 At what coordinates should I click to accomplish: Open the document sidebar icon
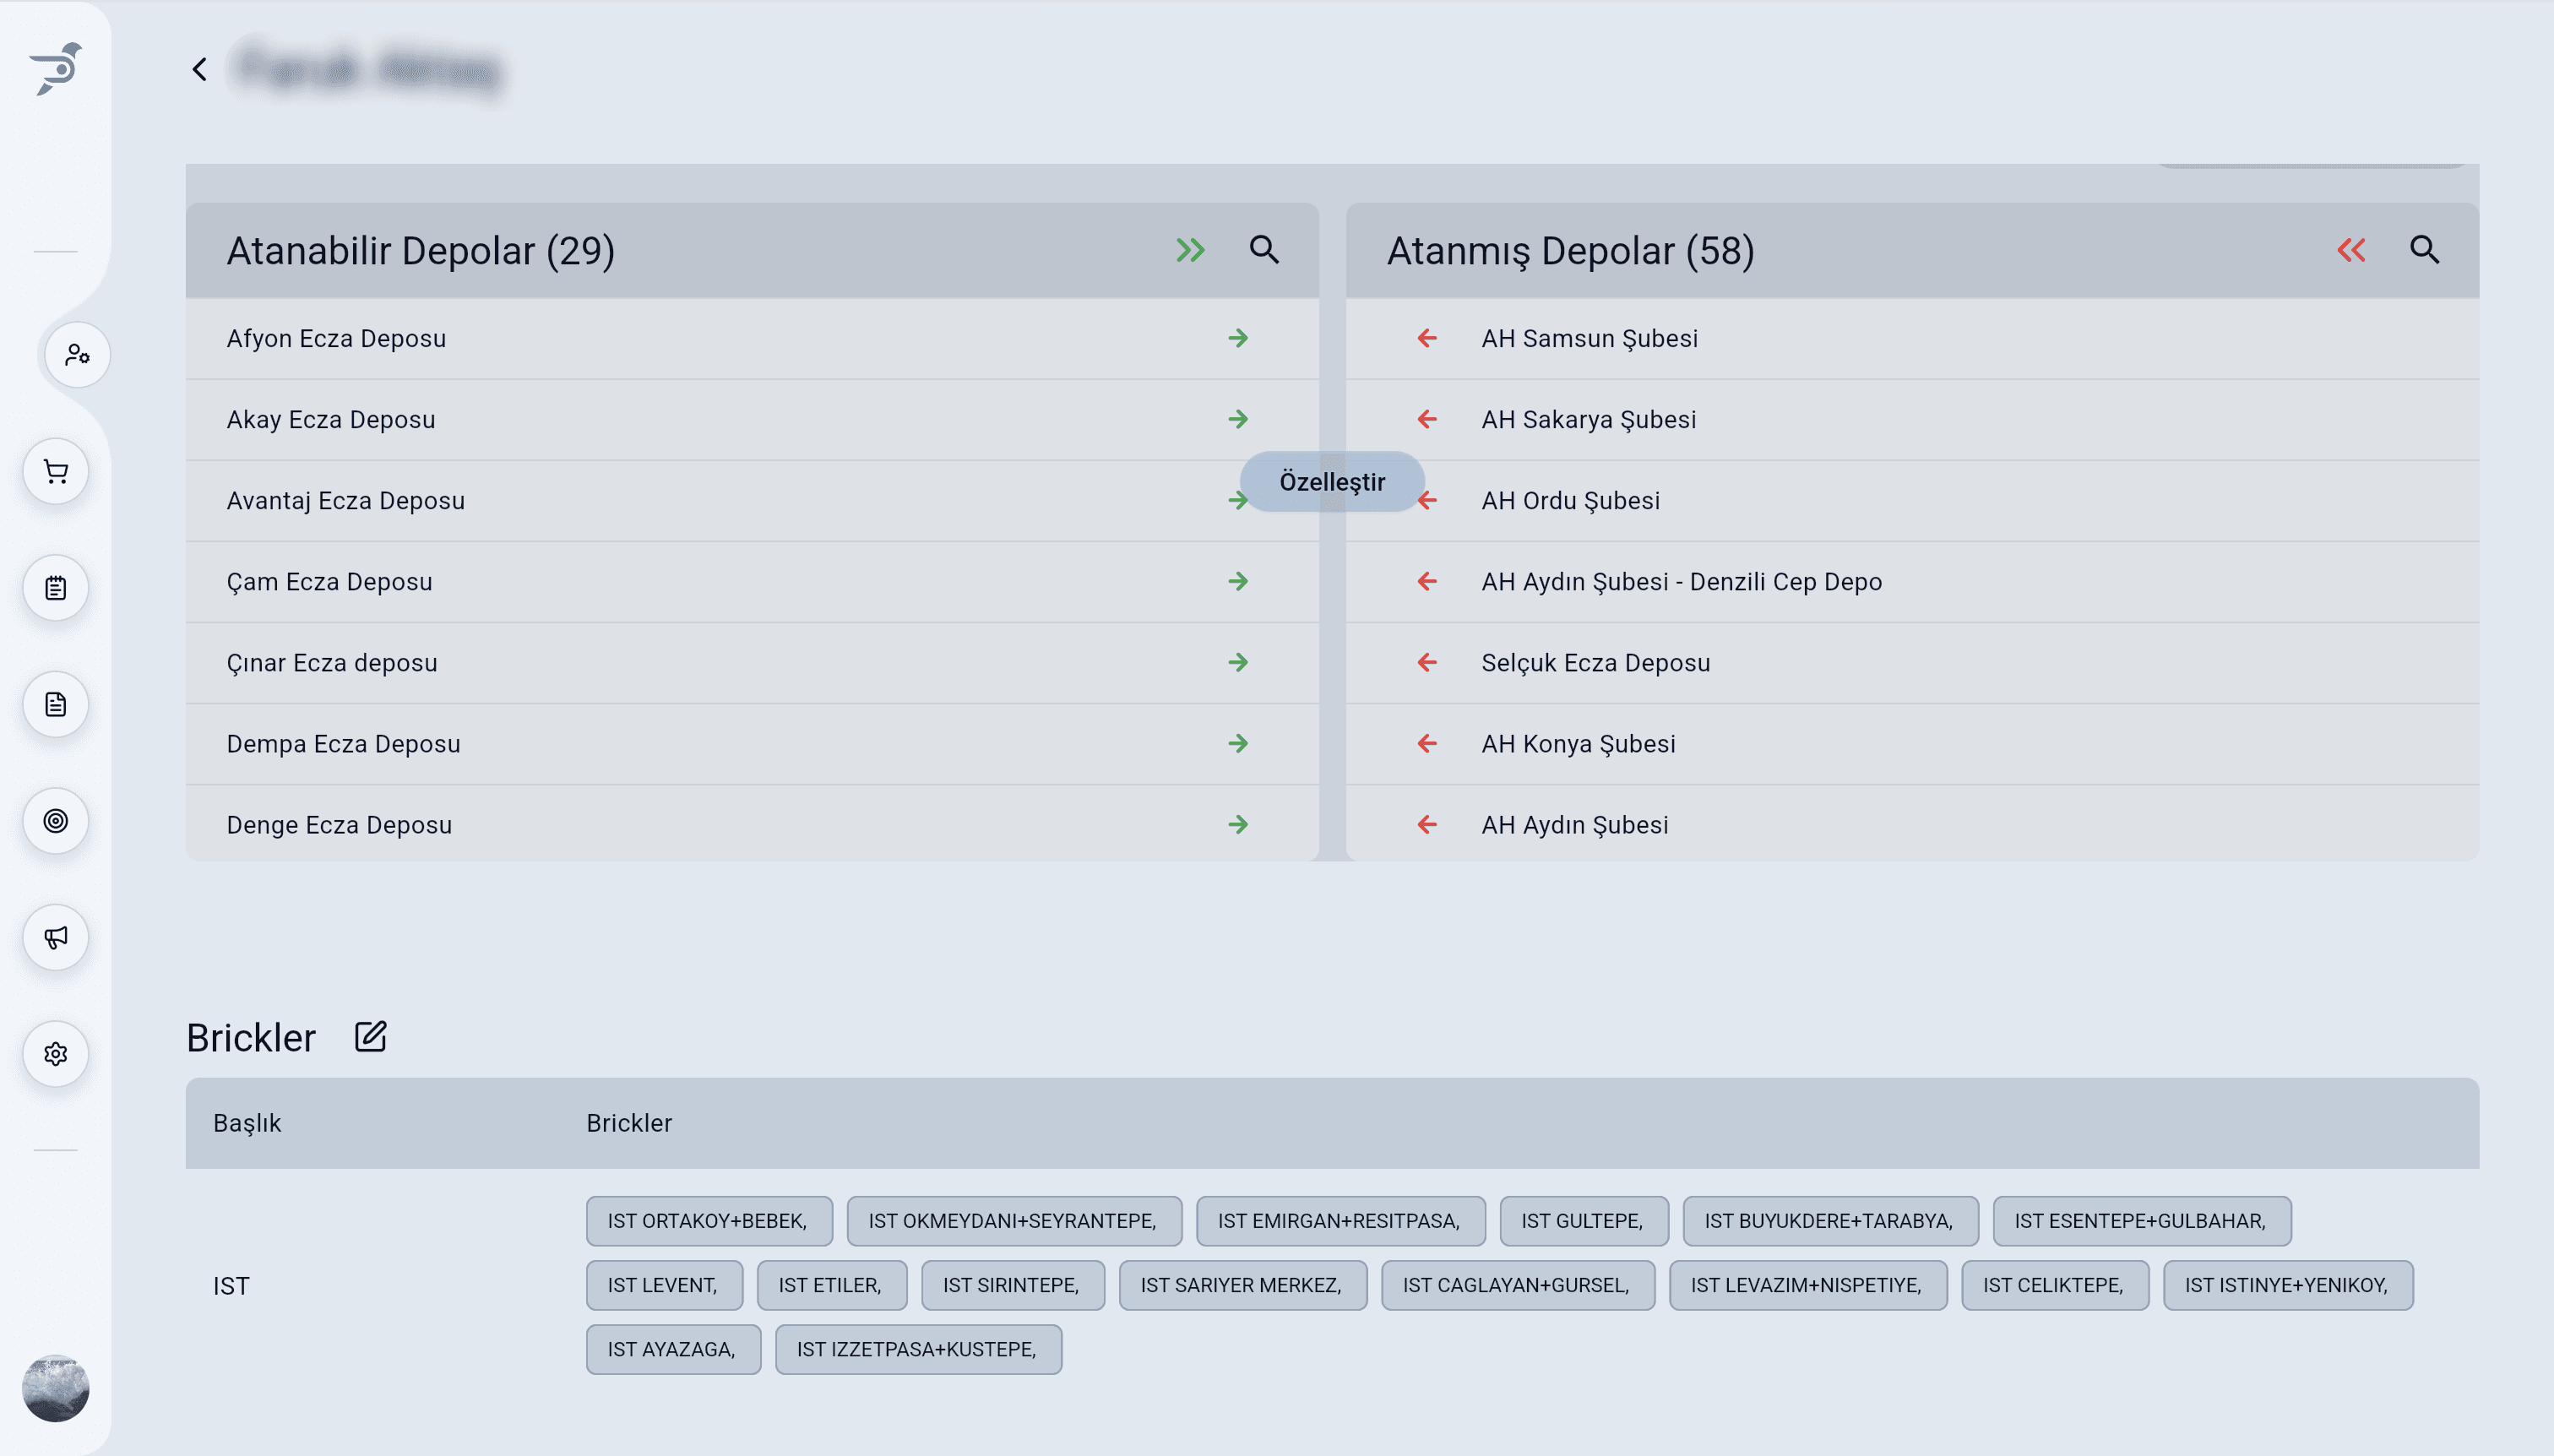56,704
